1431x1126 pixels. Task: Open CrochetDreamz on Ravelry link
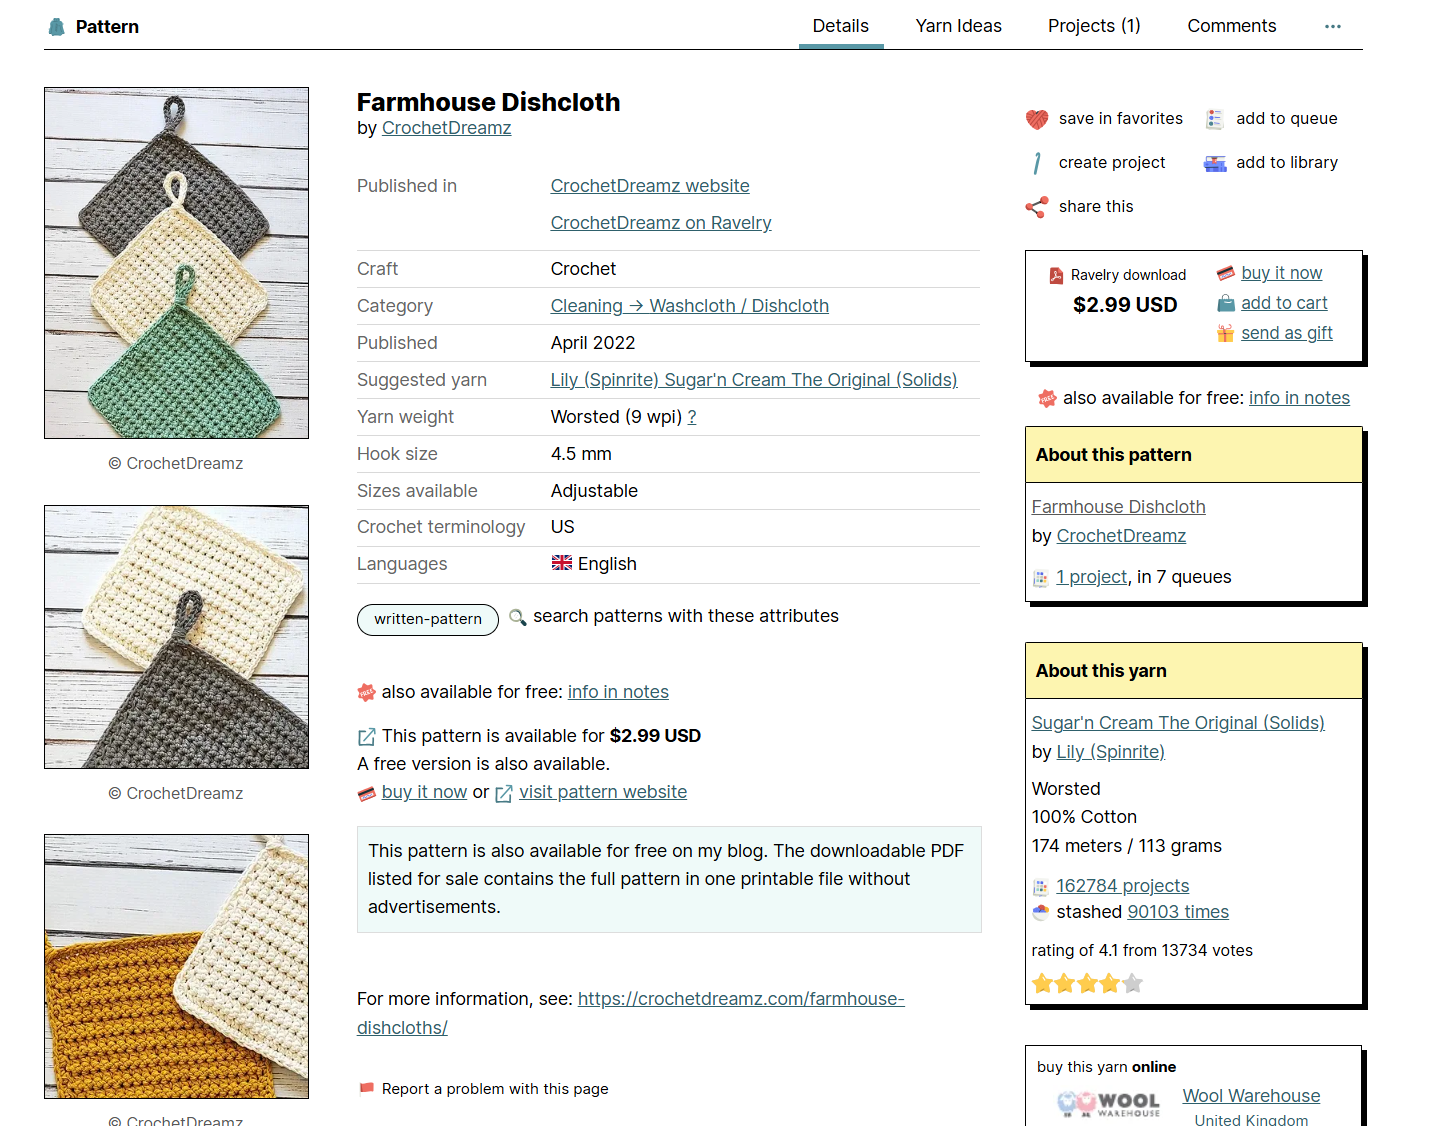coord(661,223)
